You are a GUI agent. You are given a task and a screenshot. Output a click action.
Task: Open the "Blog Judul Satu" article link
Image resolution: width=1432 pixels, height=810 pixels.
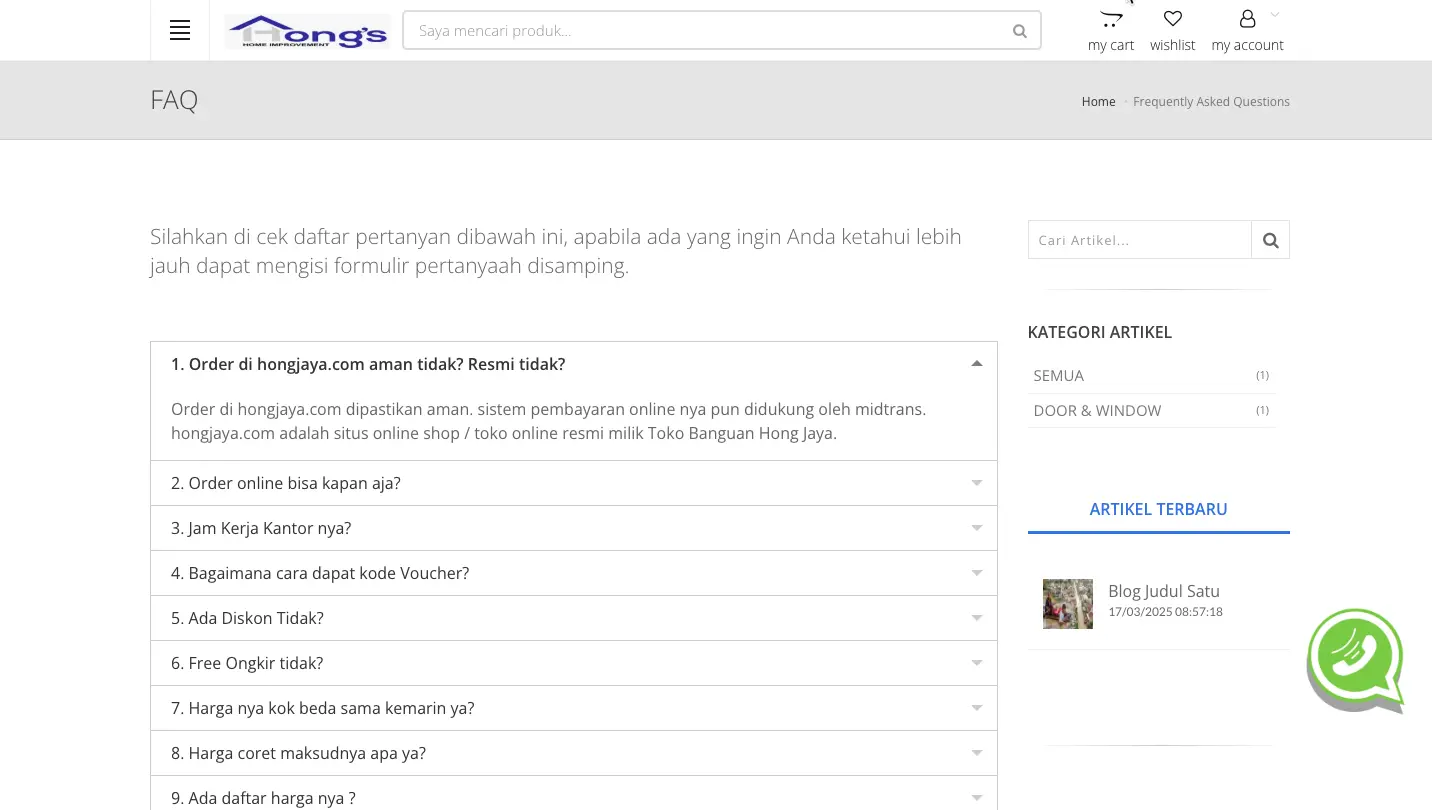point(1163,591)
